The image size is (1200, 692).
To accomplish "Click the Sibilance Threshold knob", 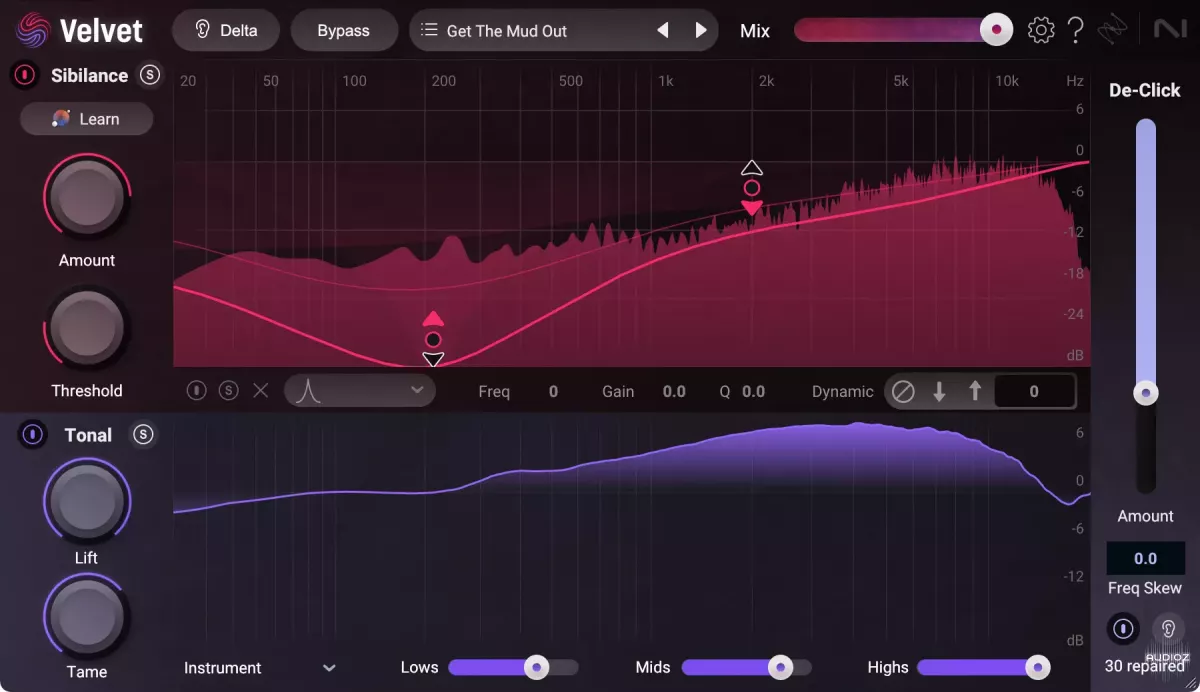I will click(x=87, y=330).
